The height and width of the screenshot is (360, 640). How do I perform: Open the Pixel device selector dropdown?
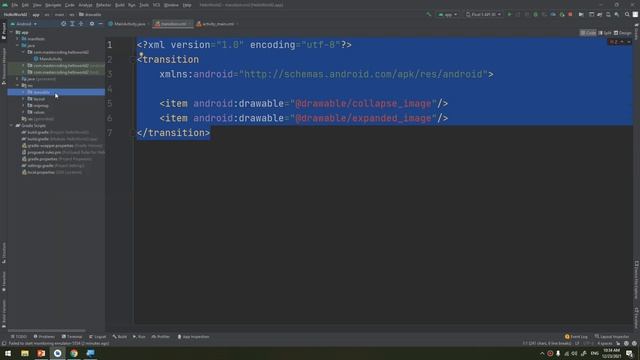tap(483, 14)
